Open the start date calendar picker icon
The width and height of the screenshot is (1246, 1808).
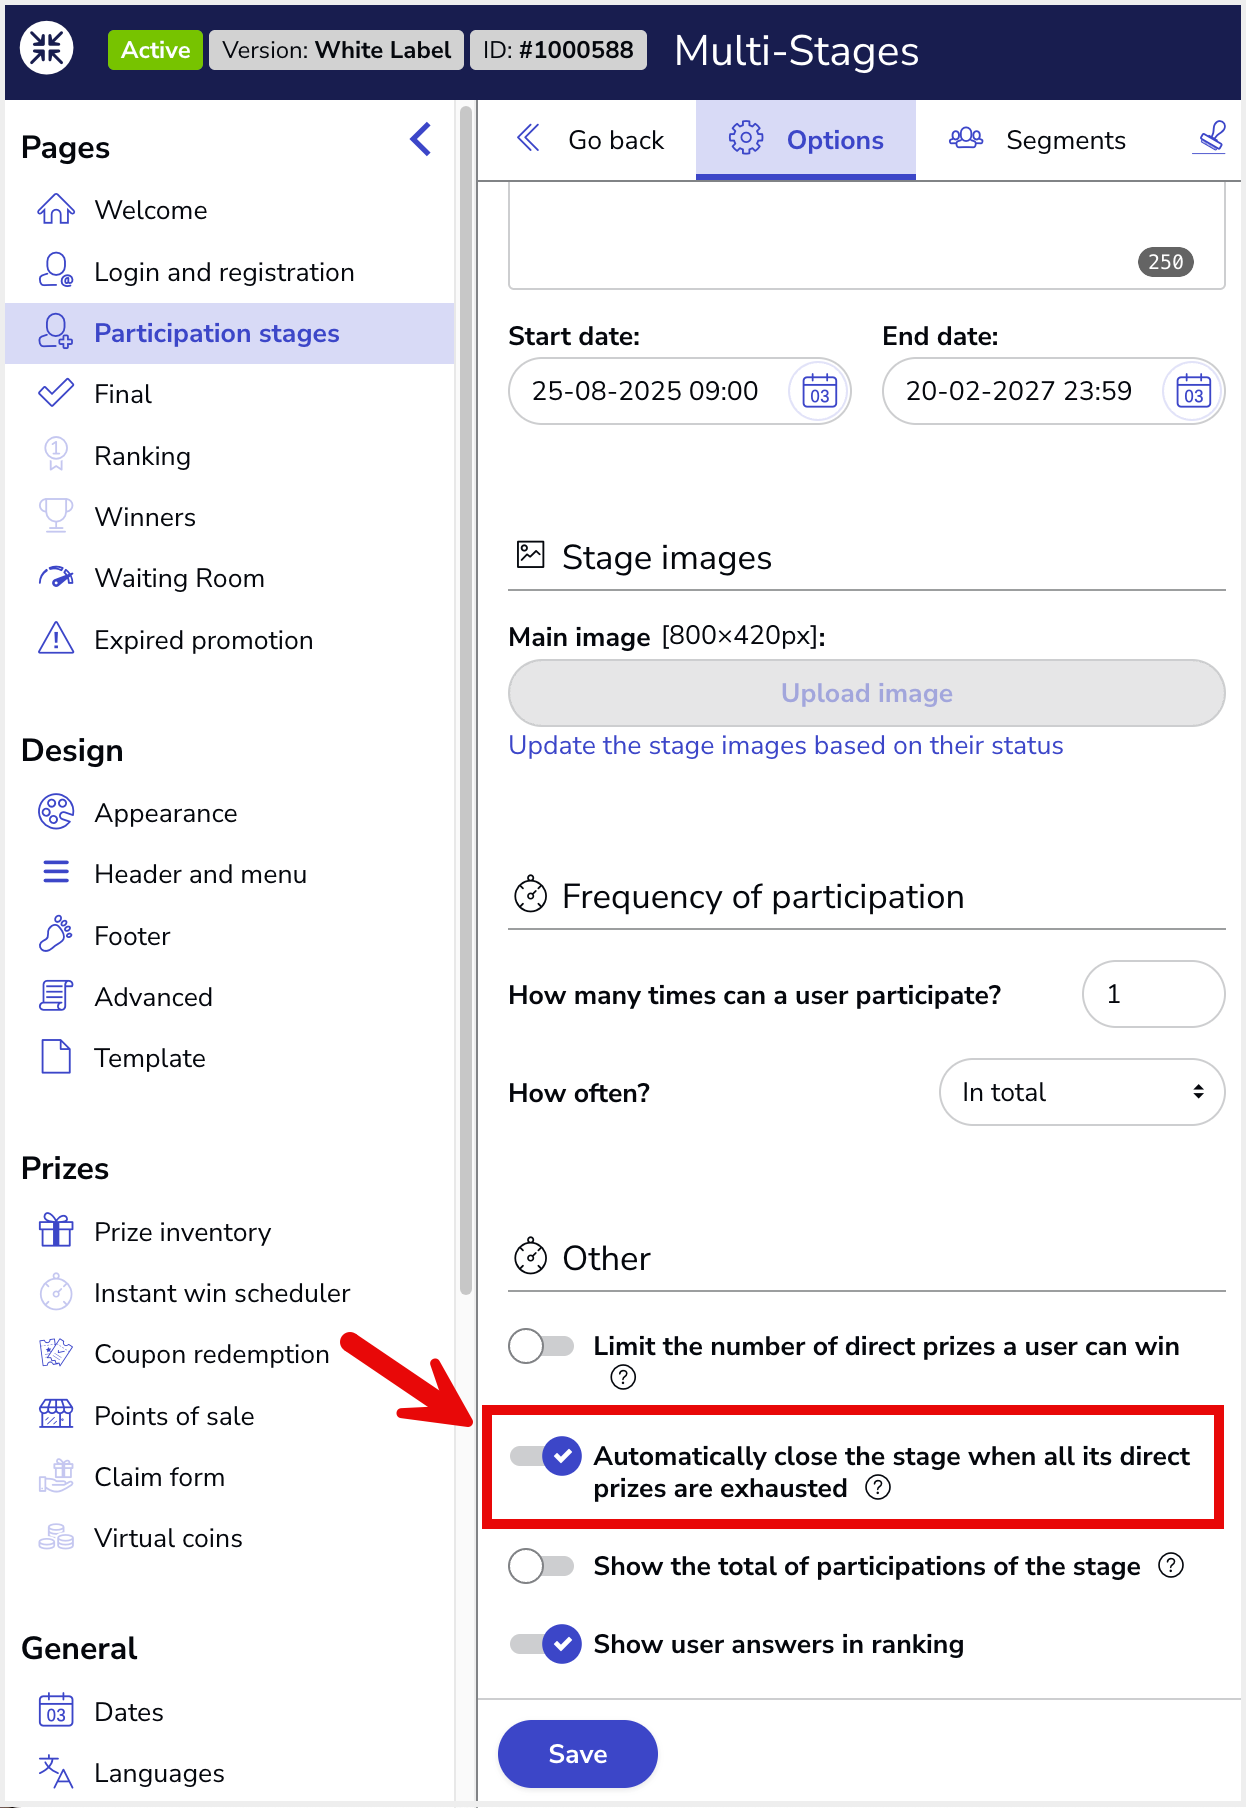click(x=819, y=392)
